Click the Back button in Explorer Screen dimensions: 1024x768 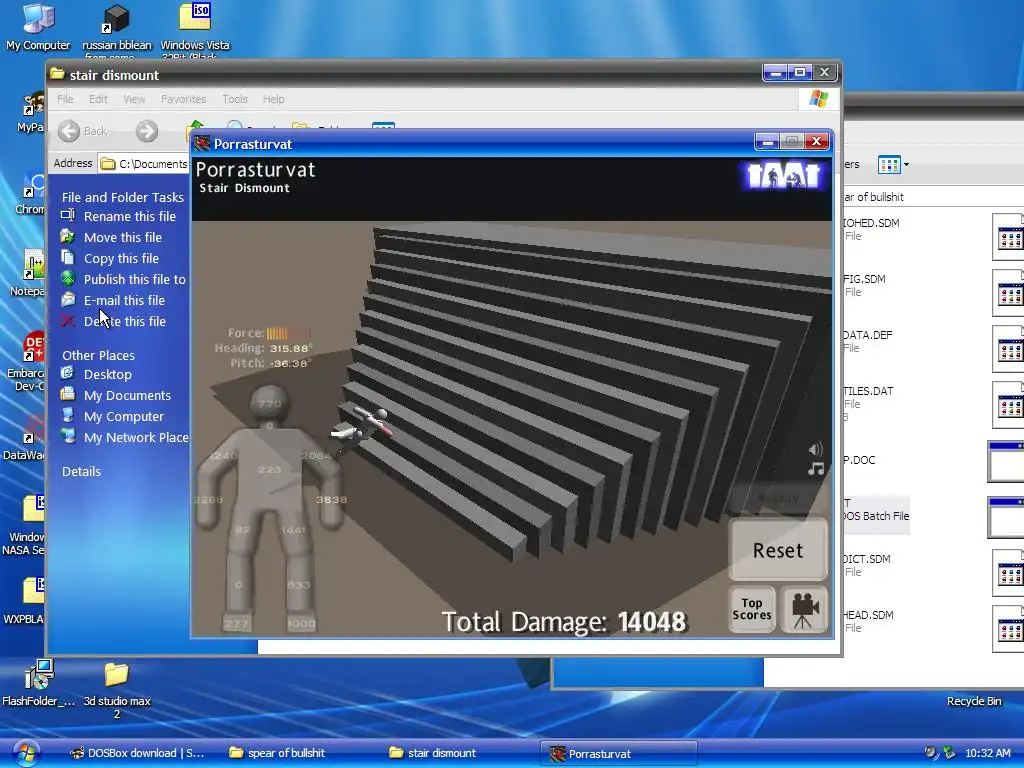pos(82,131)
